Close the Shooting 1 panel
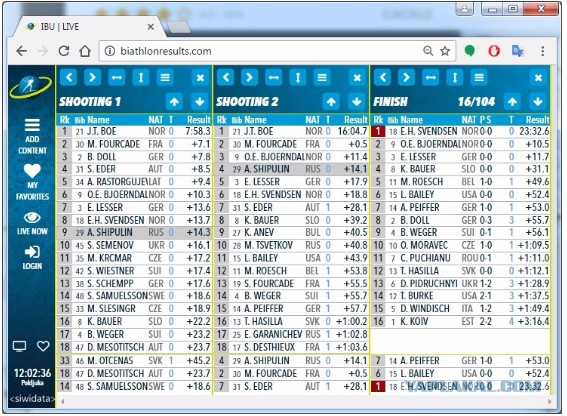This screenshot has width=567, height=416. tap(200, 77)
